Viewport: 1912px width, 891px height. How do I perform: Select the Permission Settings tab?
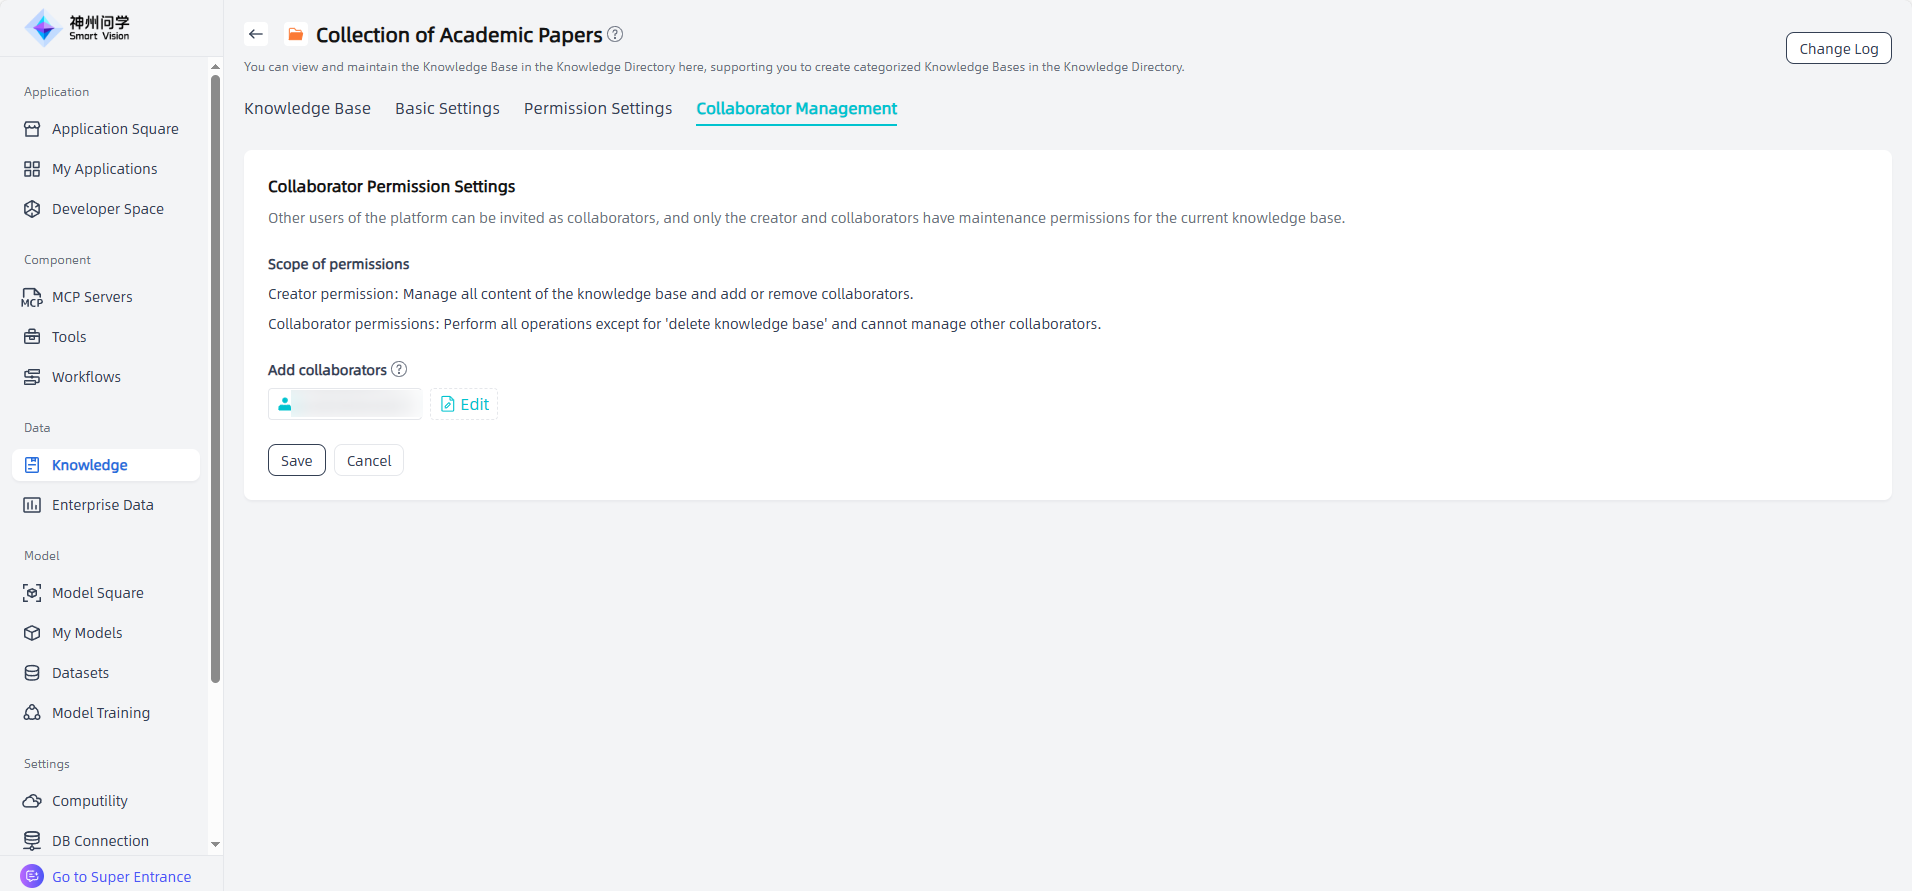pos(598,108)
